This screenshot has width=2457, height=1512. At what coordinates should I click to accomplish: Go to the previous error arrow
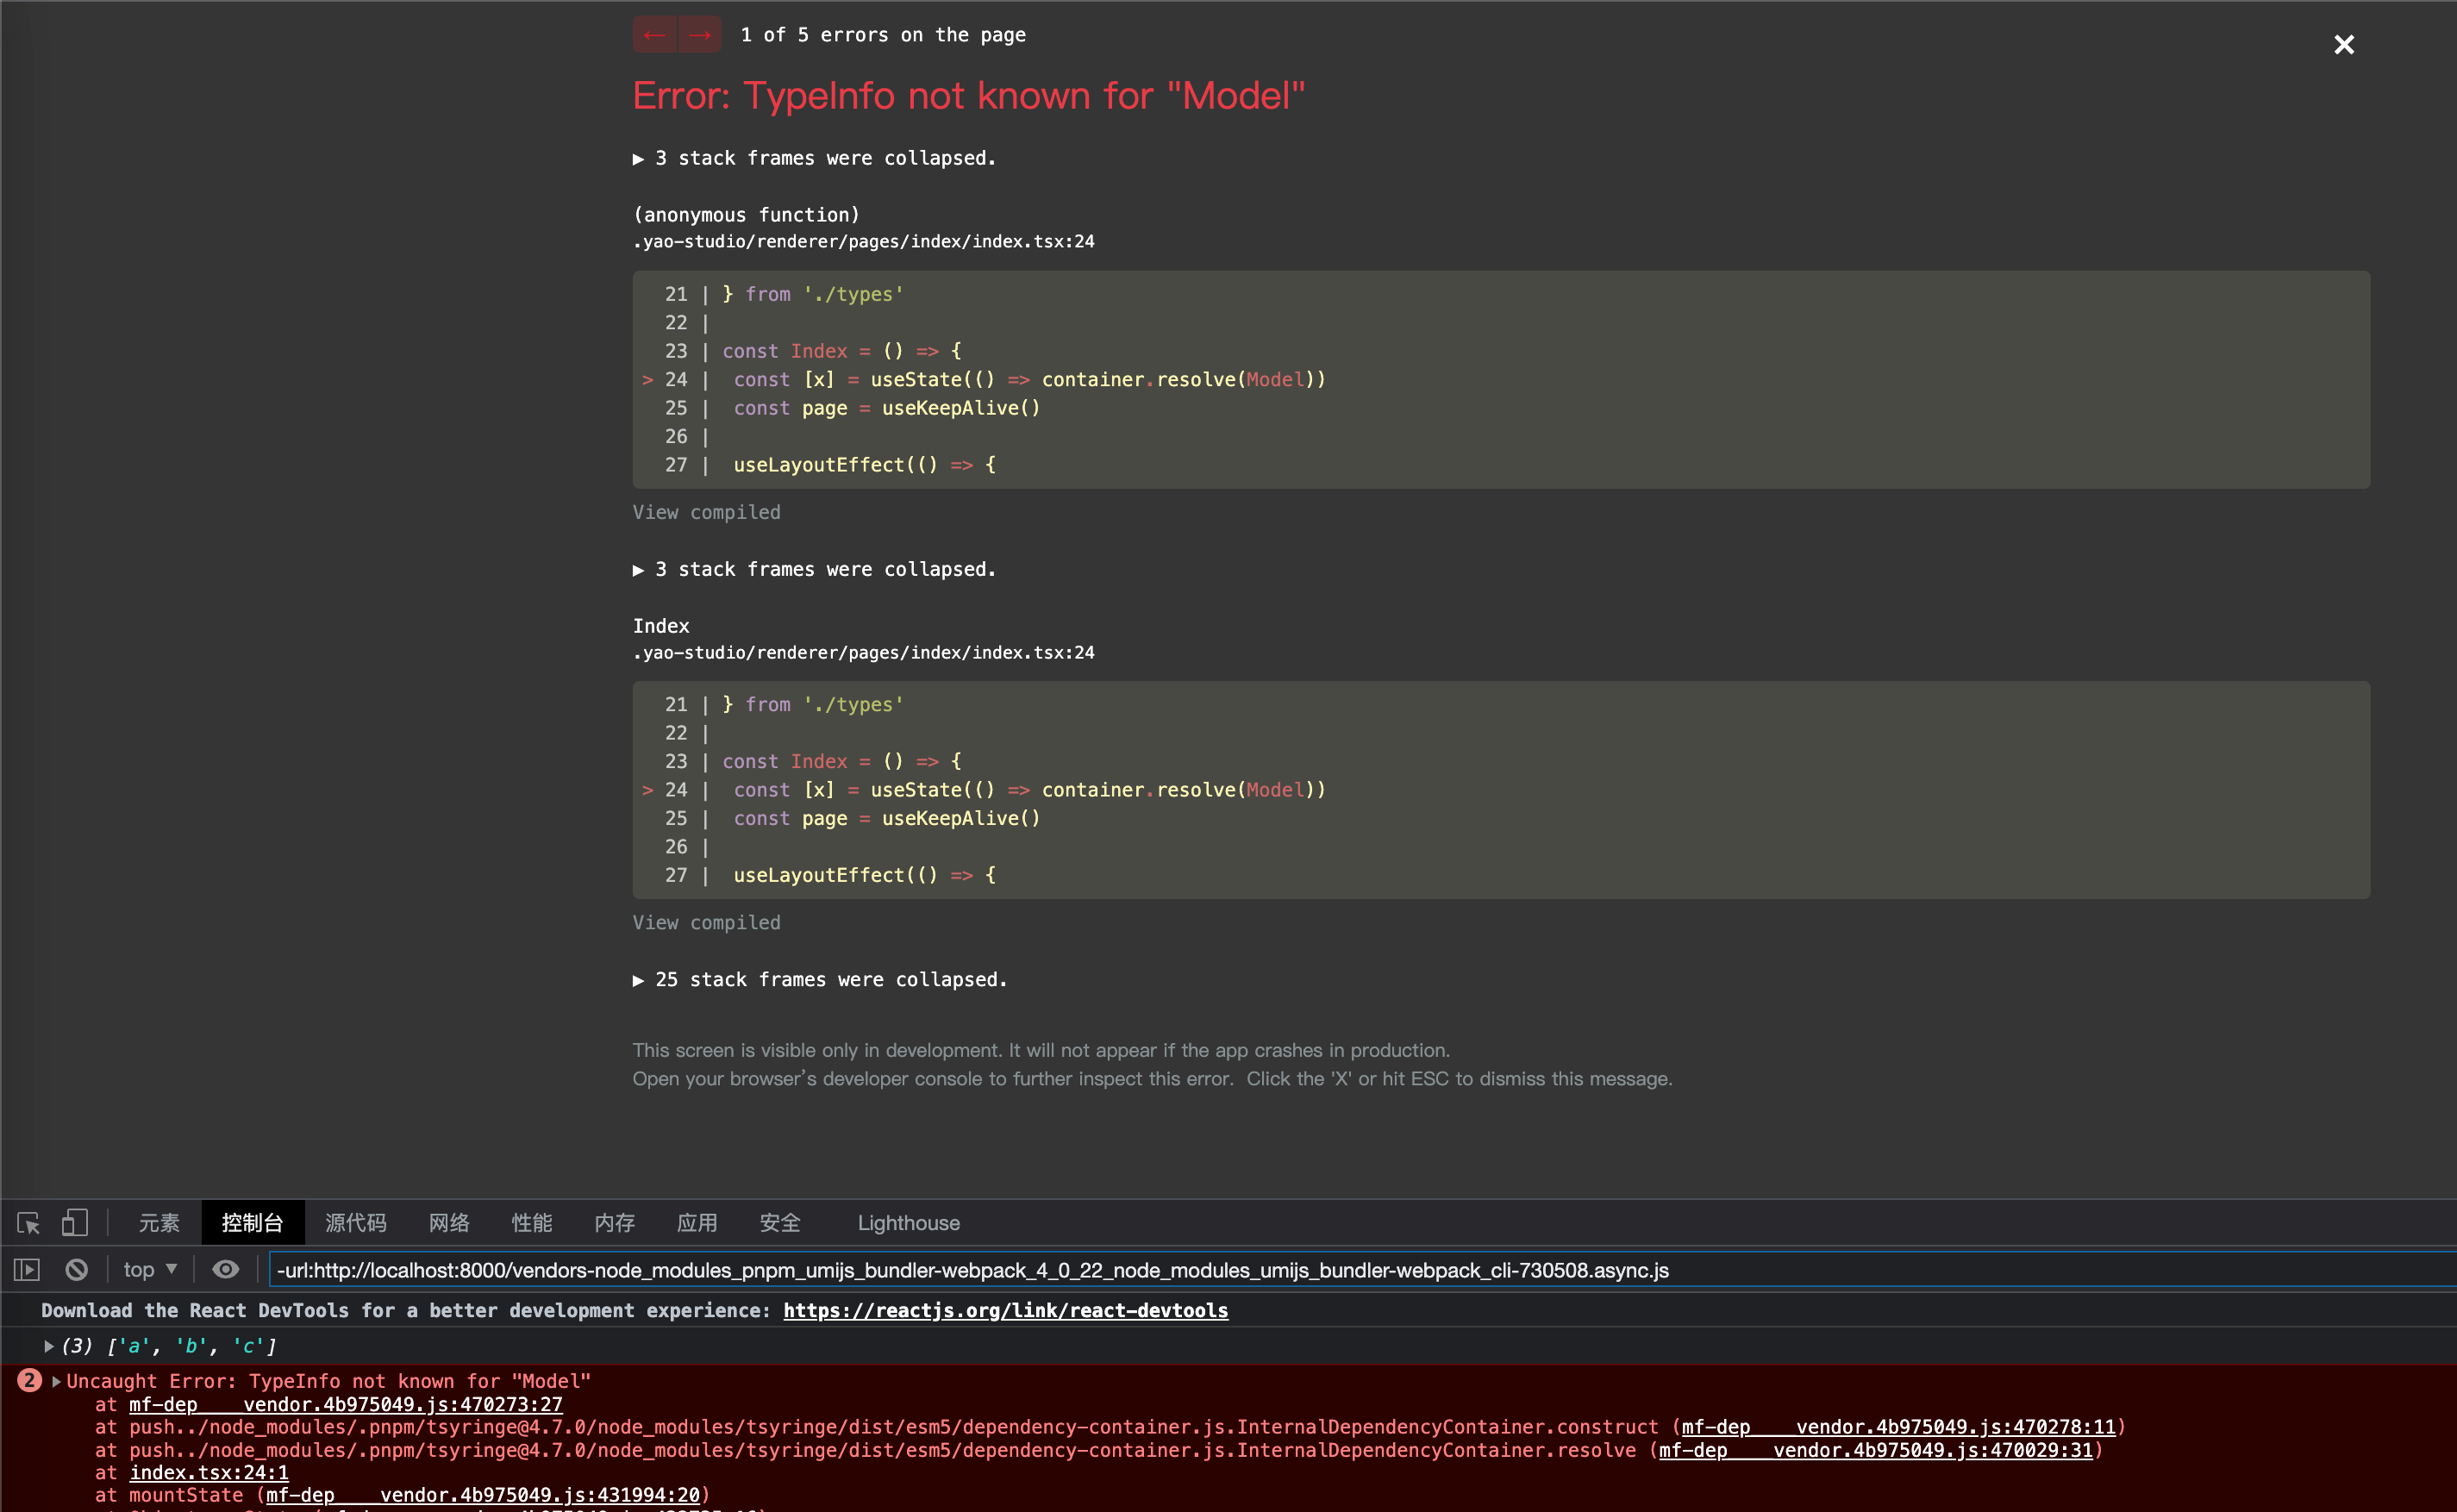[655, 35]
